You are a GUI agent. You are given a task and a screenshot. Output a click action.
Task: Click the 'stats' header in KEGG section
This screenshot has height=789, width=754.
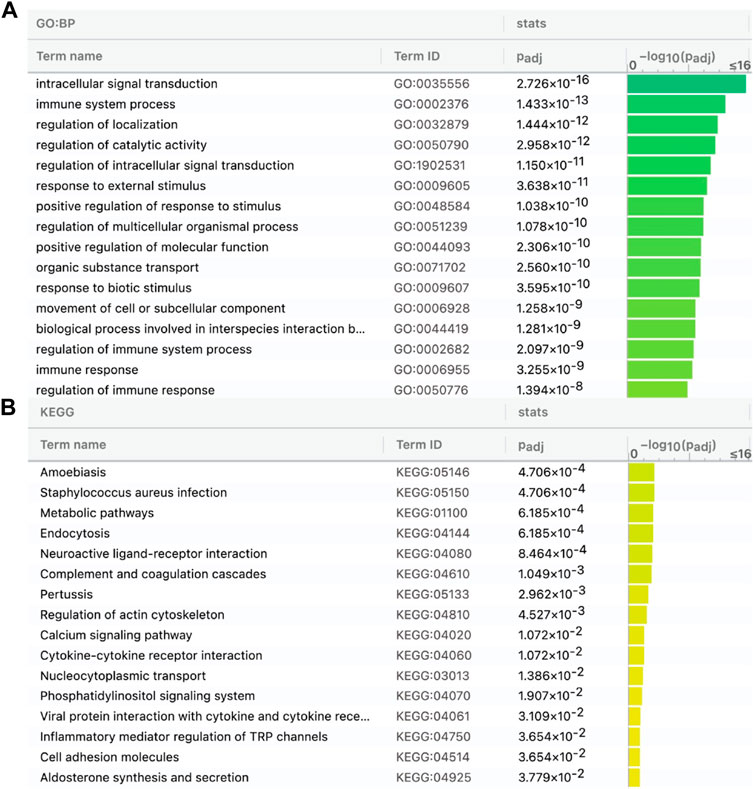(533, 412)
